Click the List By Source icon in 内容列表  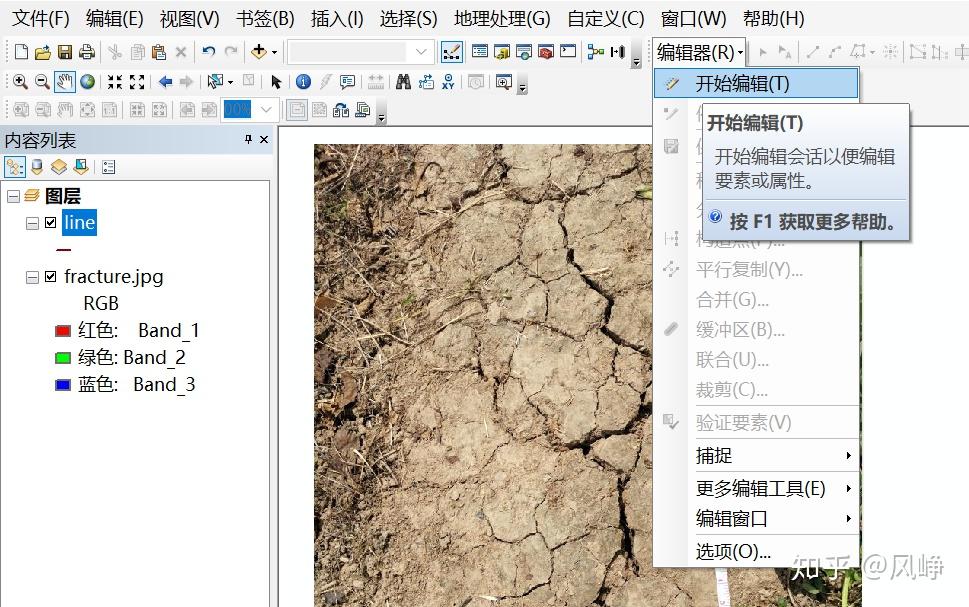tap(37, 166)
